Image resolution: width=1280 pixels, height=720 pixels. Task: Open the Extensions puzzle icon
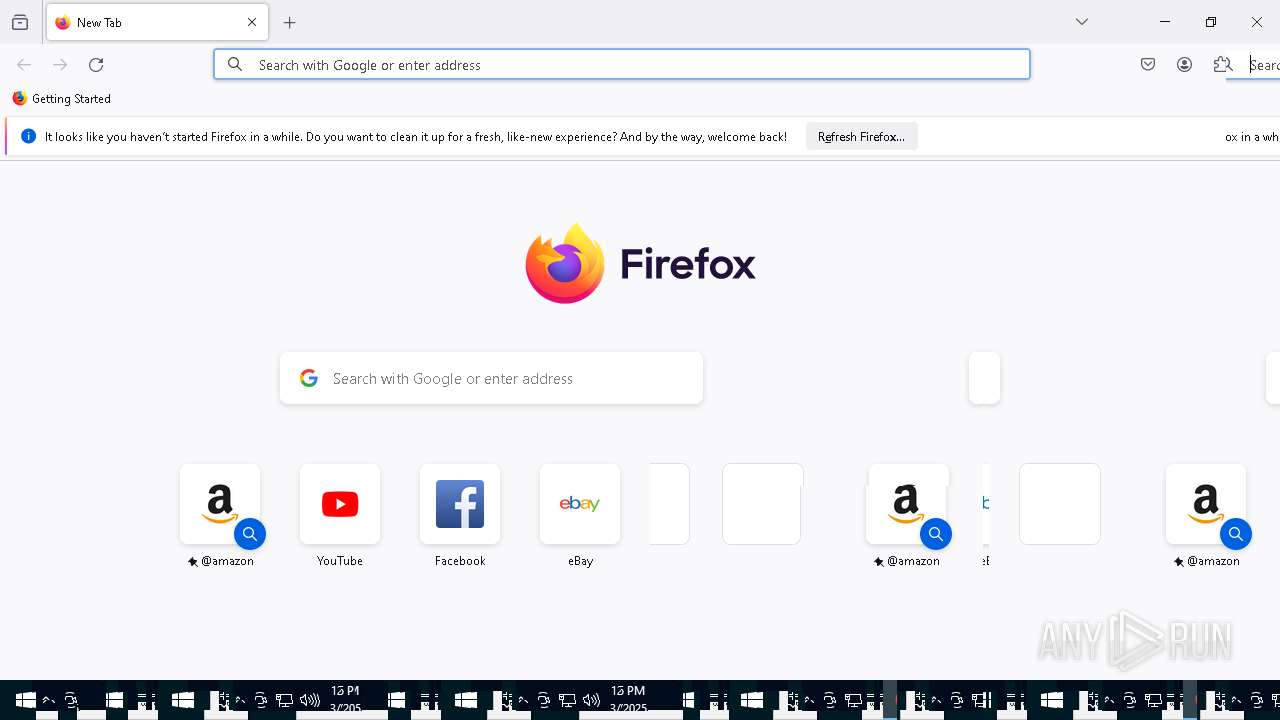point(1222,65)
